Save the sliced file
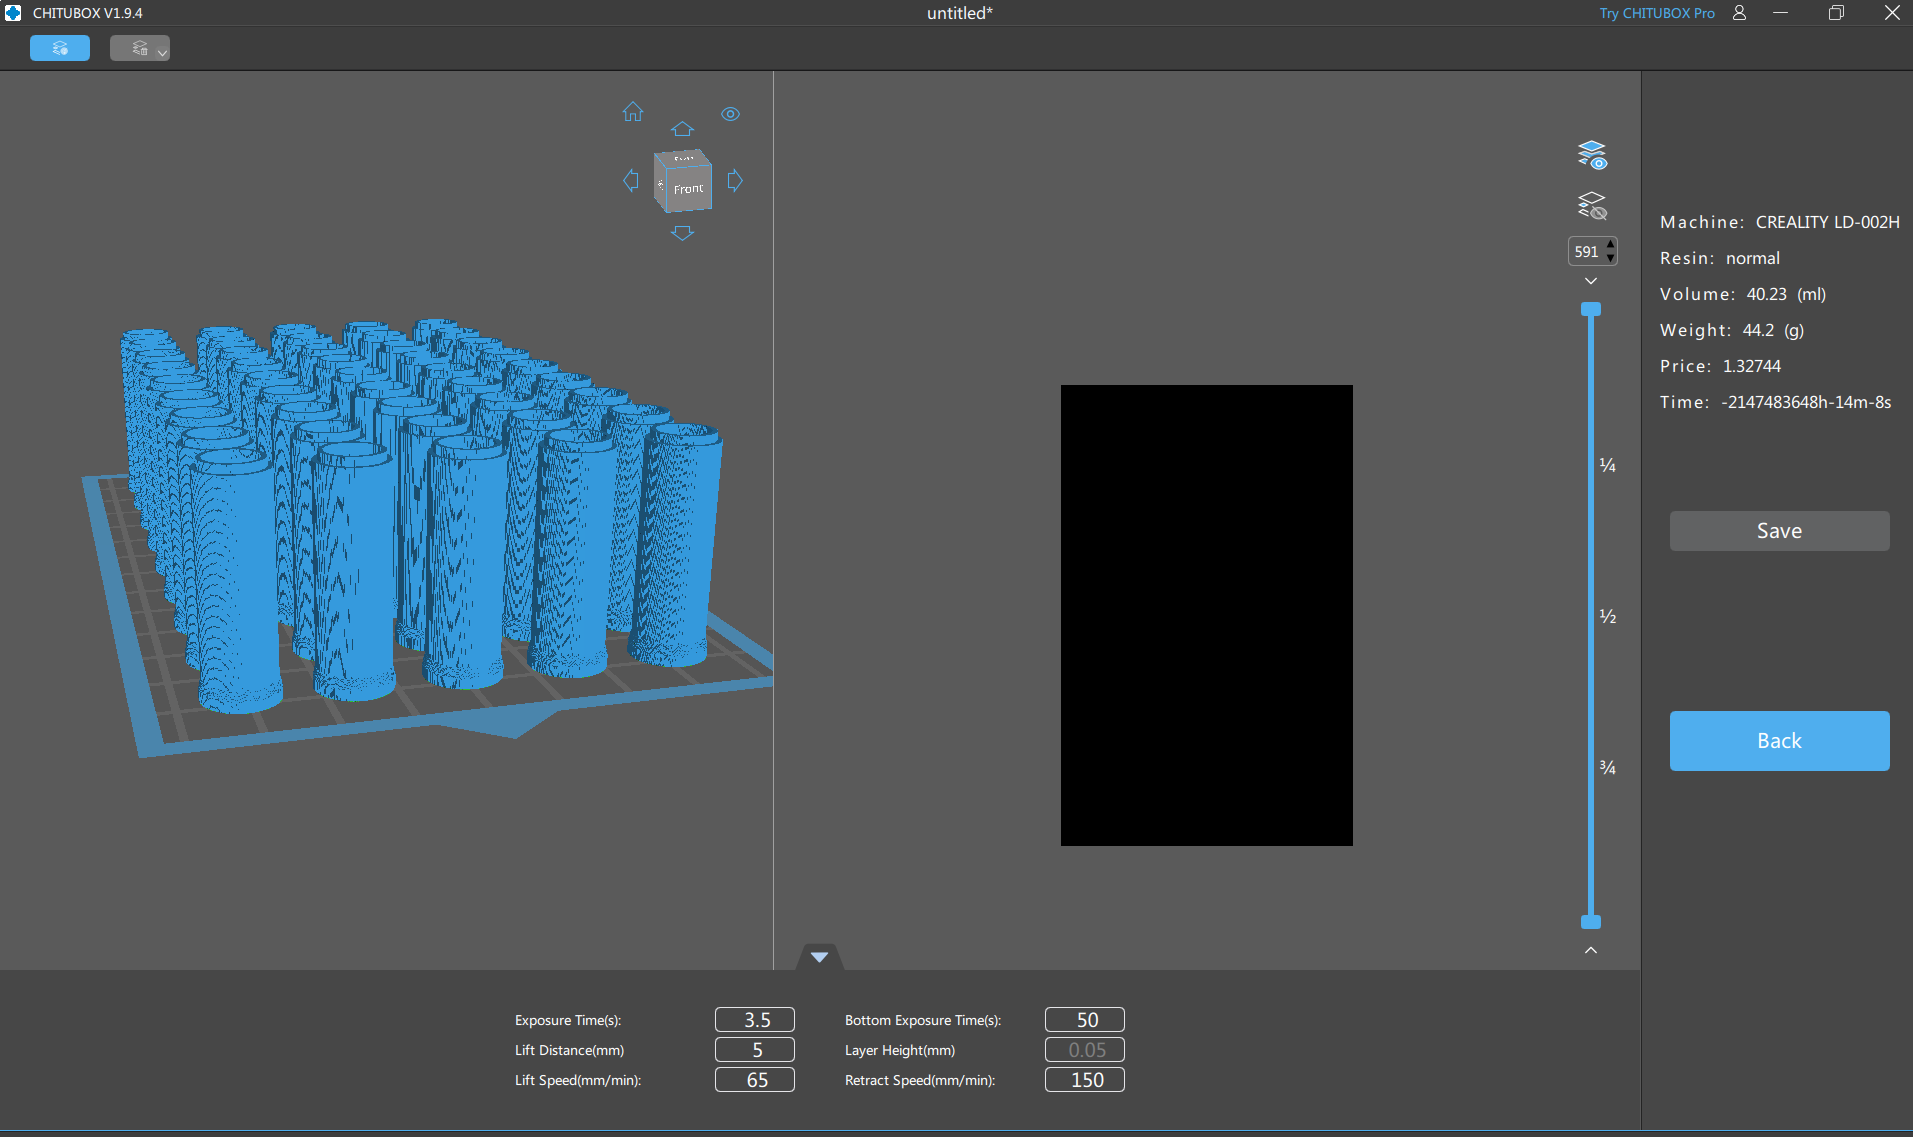Viewport: 1913px width, 1137px height. click(x=1779, y=531)
